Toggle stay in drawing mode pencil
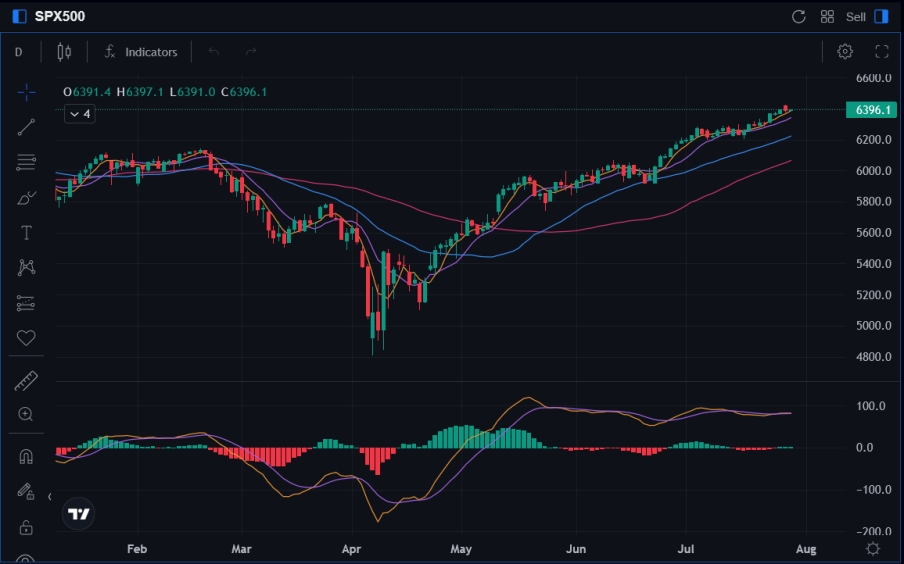This screenshot has height=564, width=904. click(x=26, y=491)
